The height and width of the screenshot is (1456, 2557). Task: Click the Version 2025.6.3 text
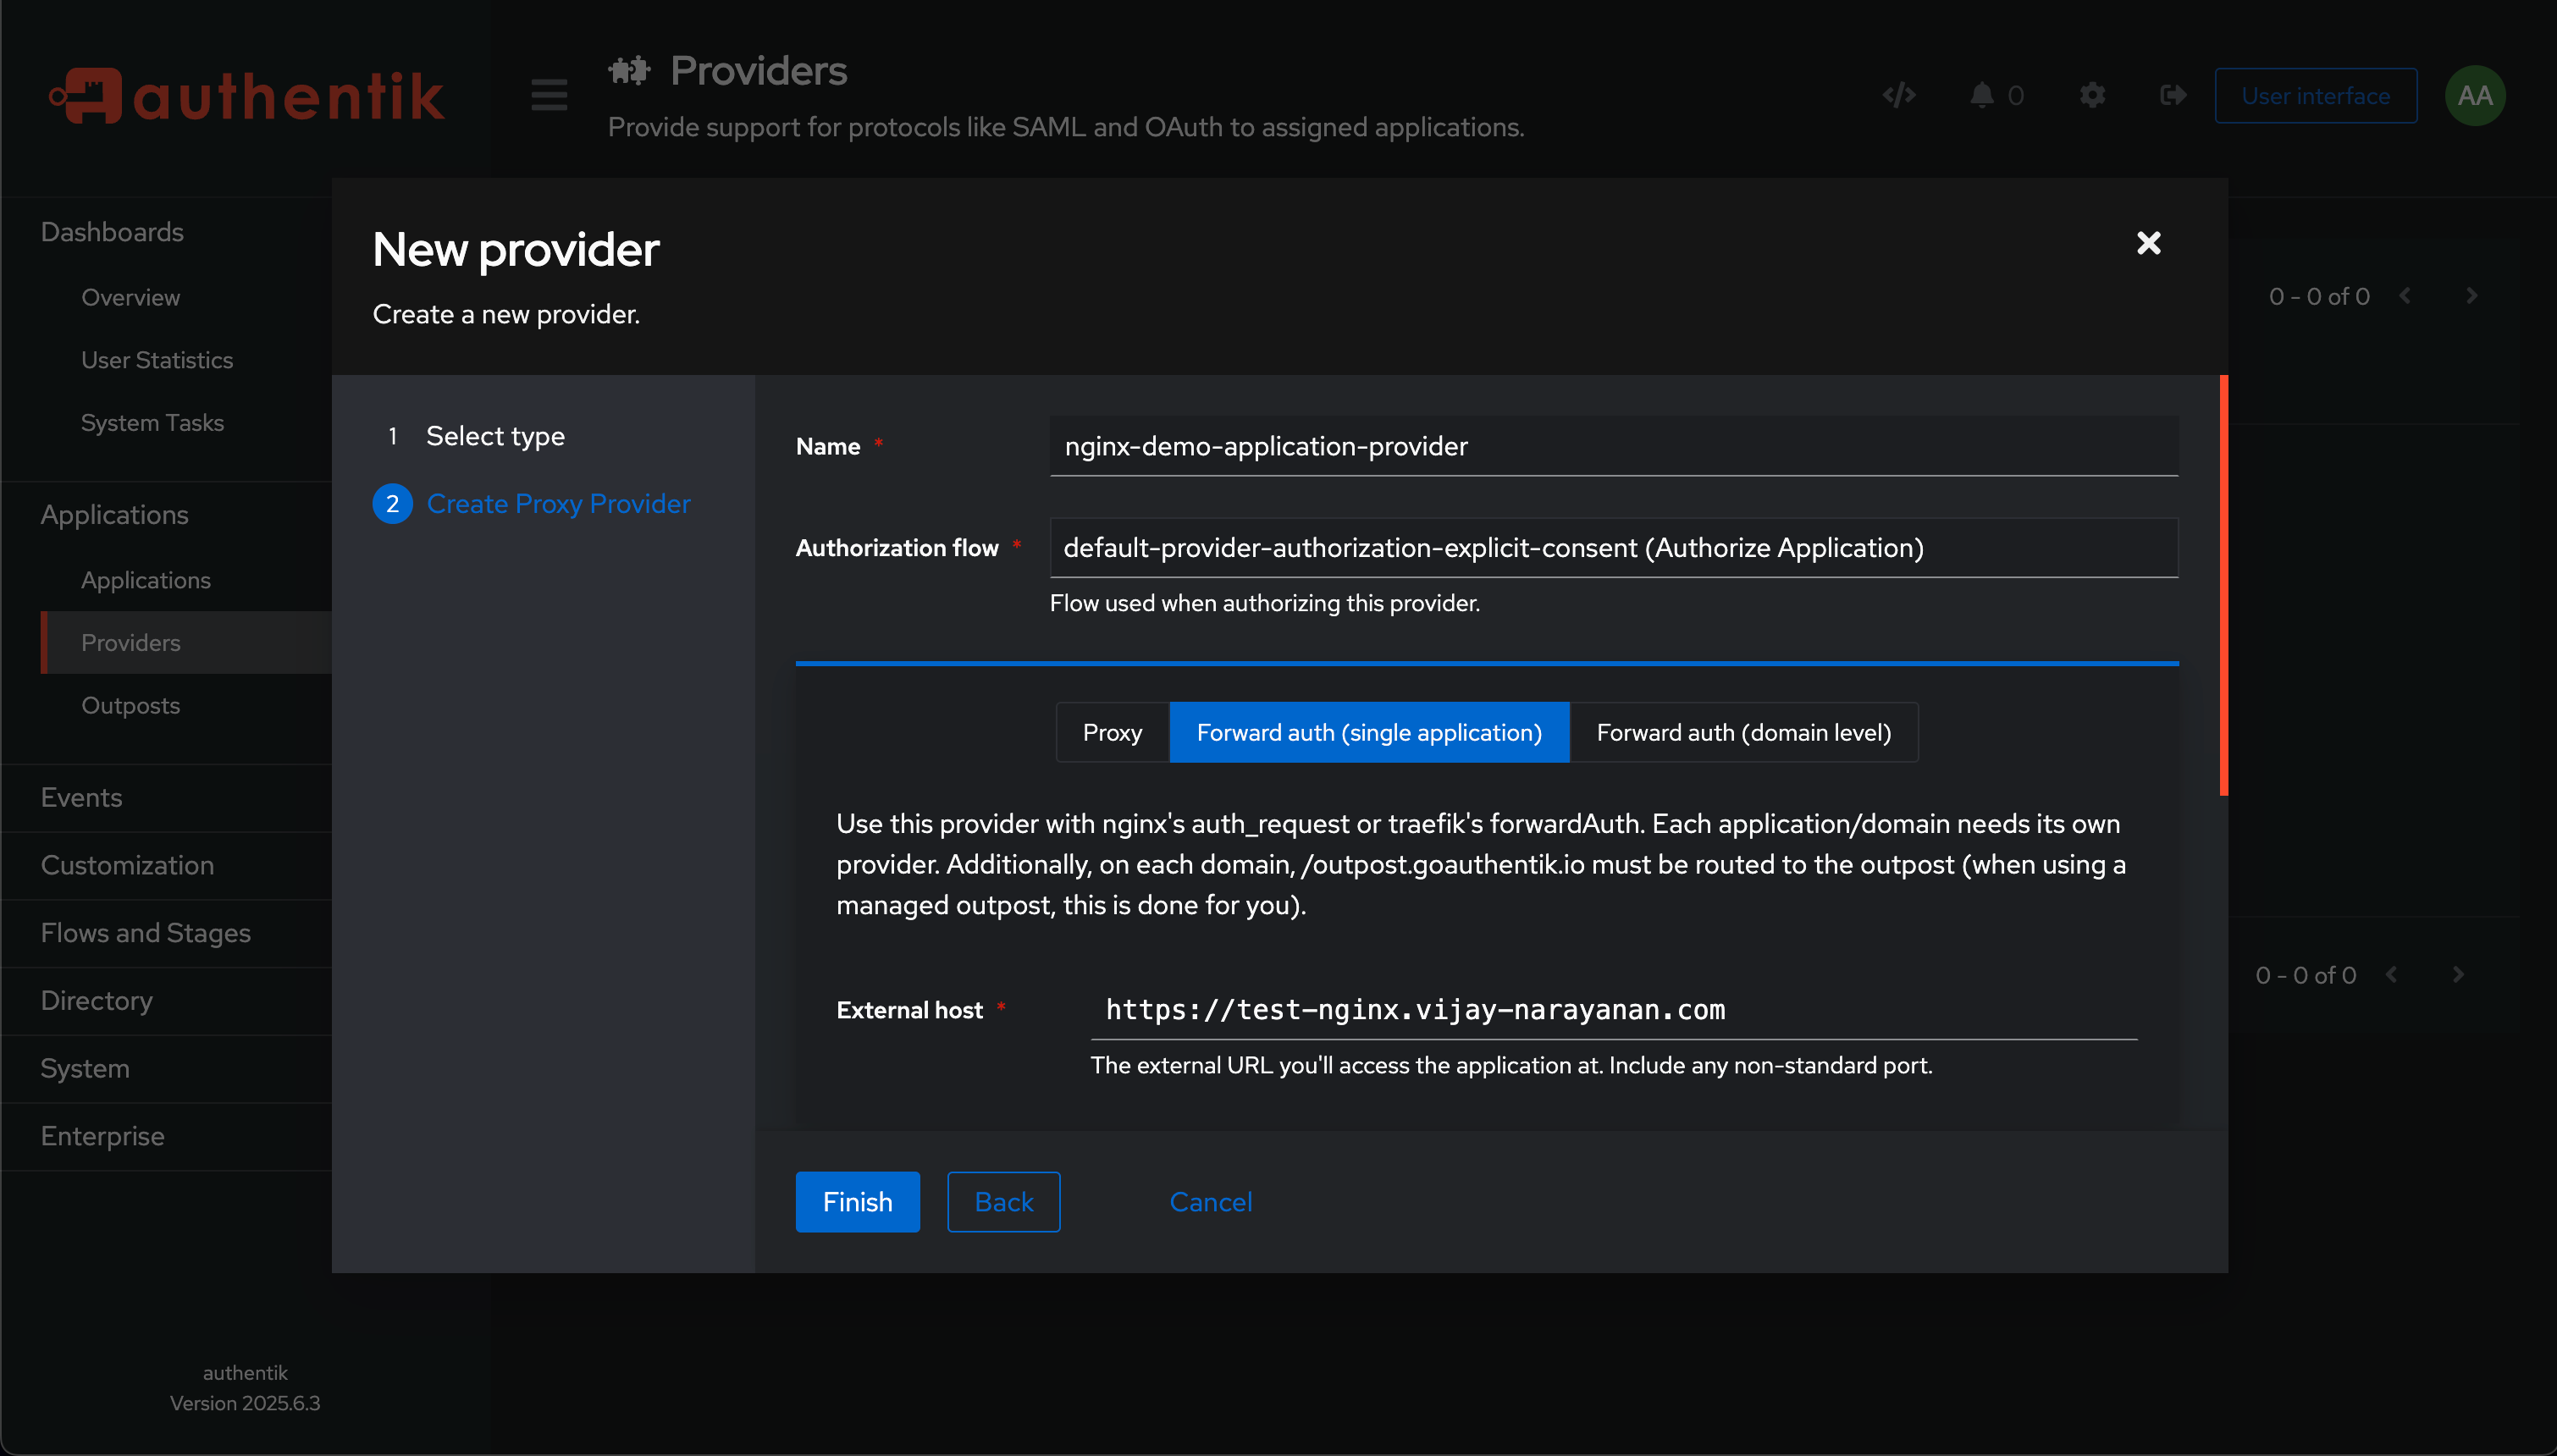click(245, 1404)
